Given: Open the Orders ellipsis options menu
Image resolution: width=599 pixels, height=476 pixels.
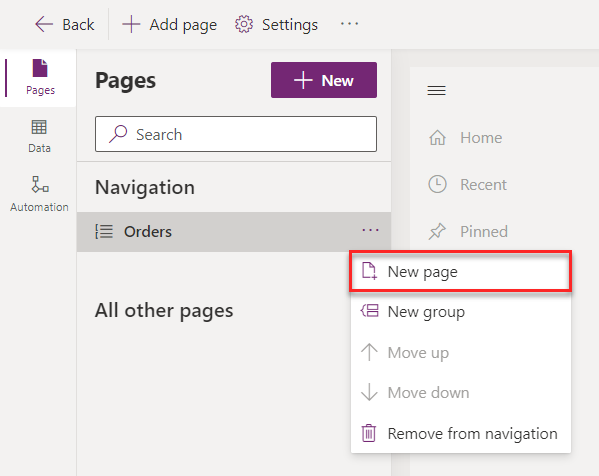Looking at the screenshot, I should pyautogui.click(x=370, y=230).
